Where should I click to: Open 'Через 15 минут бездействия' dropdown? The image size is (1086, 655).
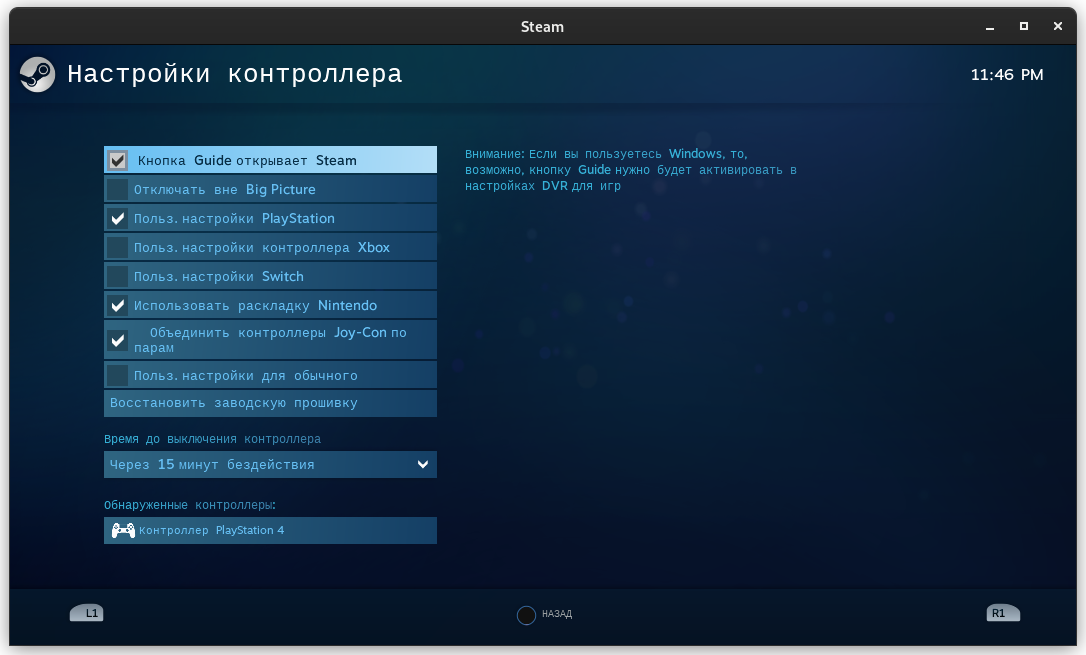[270, 465]
